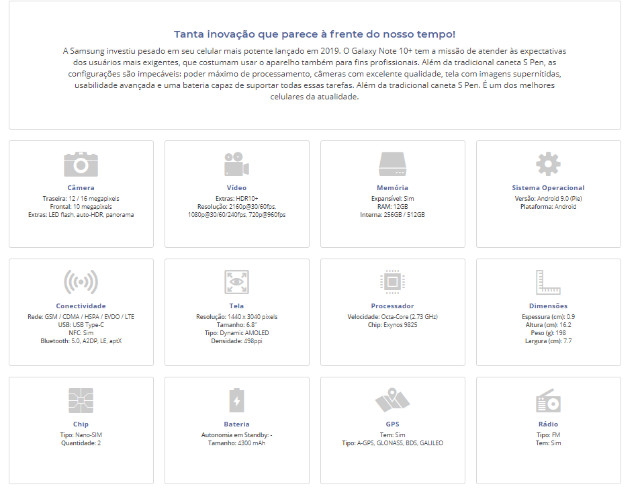Click 'Extras: HDR10+' line in Vídeo
Viewport: 640px width, 495px height.
point(236,199)
